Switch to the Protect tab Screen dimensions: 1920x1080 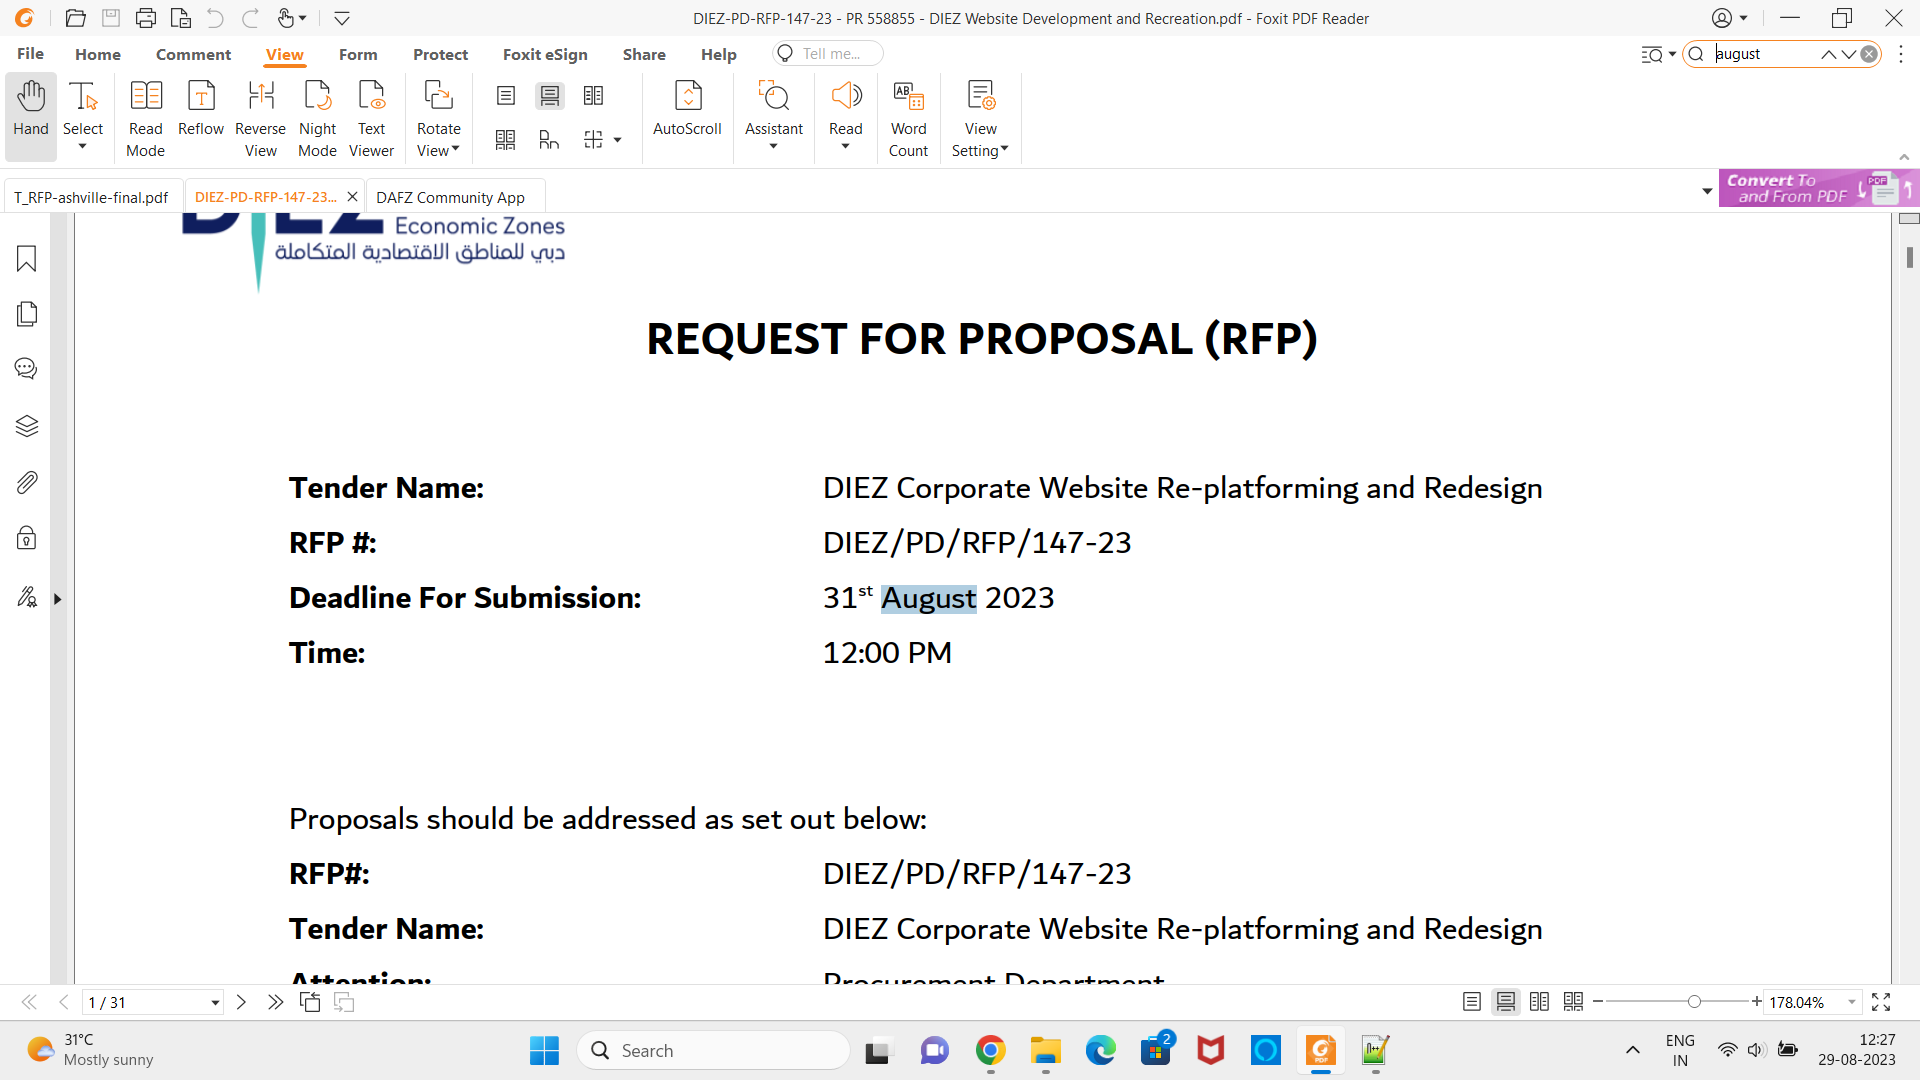(441, 54)
